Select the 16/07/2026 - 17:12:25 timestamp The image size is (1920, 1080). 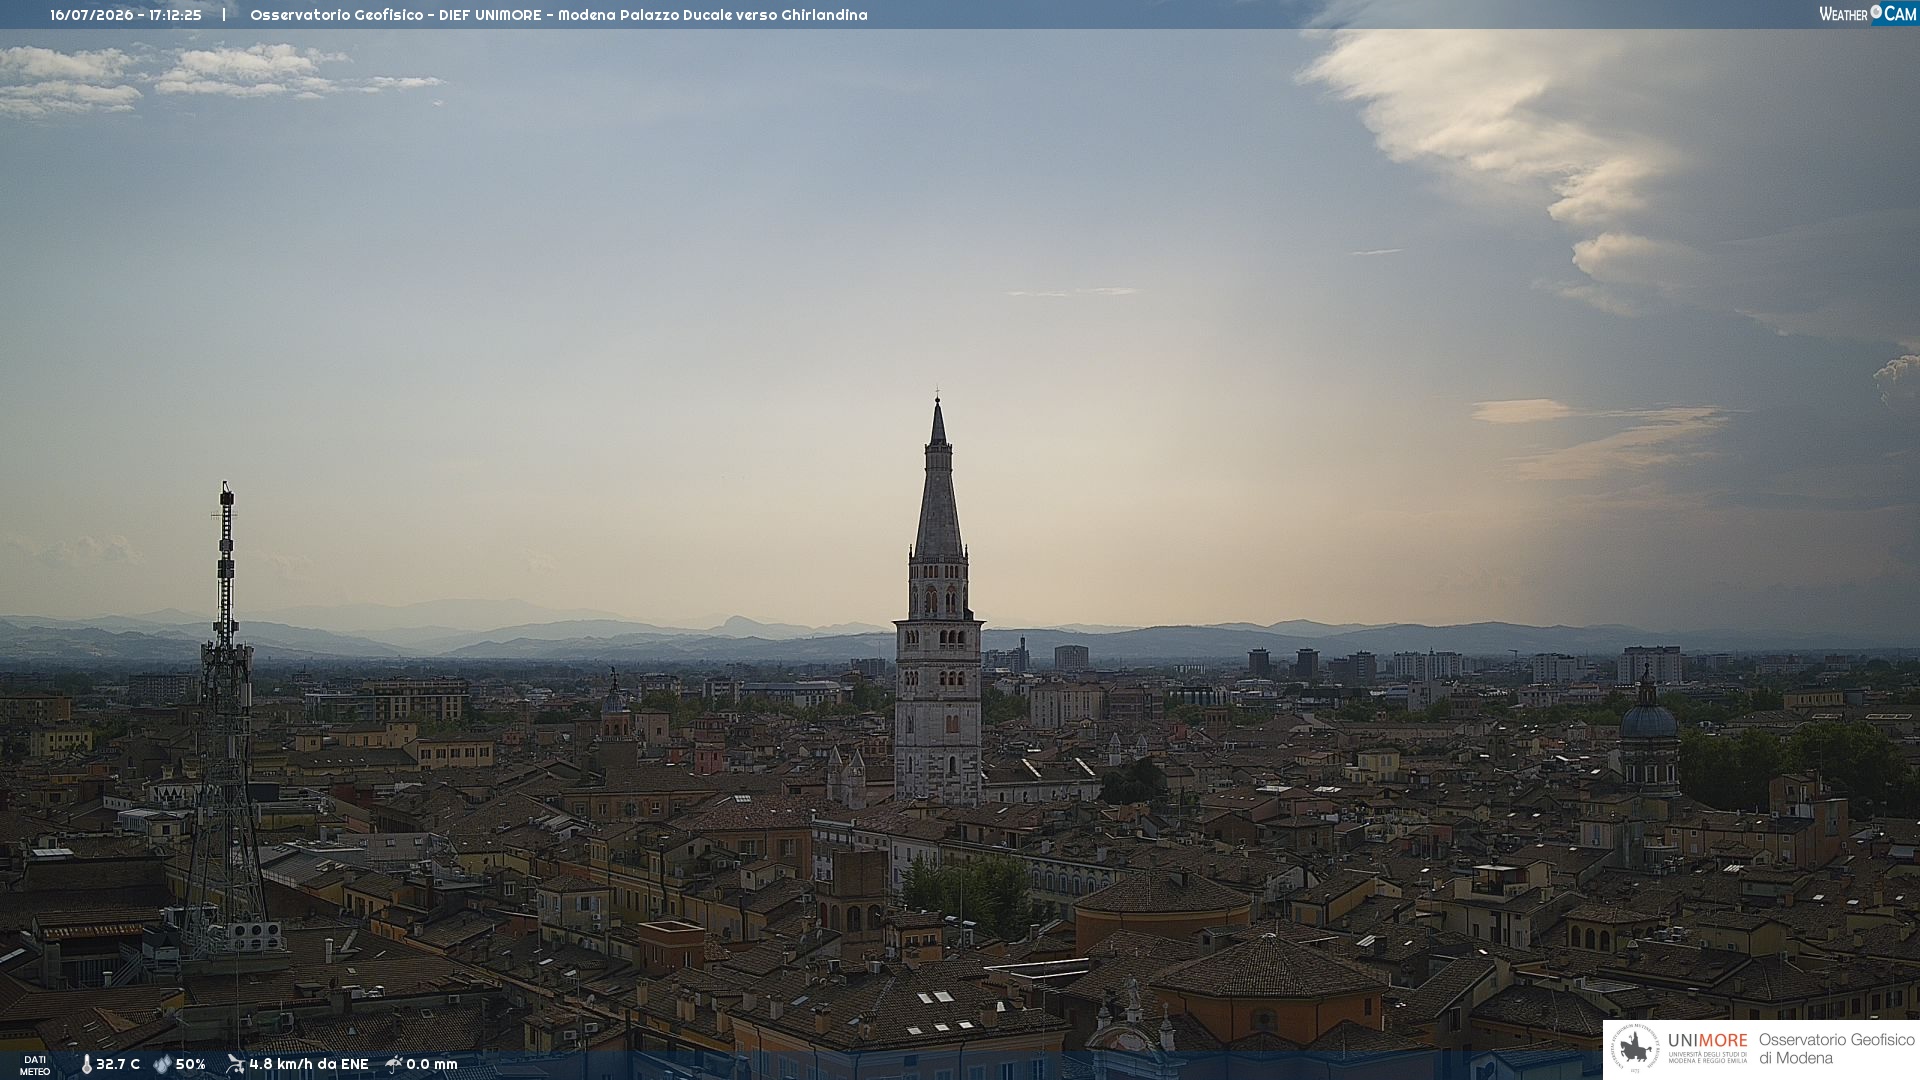[126, 15]
